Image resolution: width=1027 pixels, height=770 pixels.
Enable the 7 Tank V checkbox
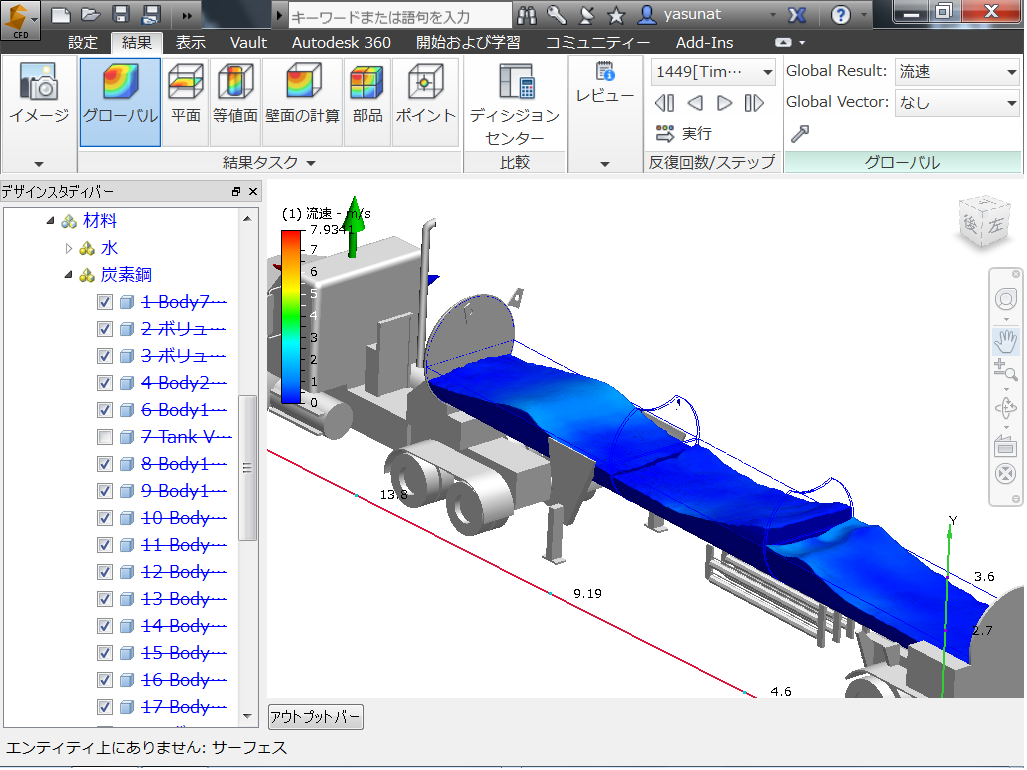[105, 437]
